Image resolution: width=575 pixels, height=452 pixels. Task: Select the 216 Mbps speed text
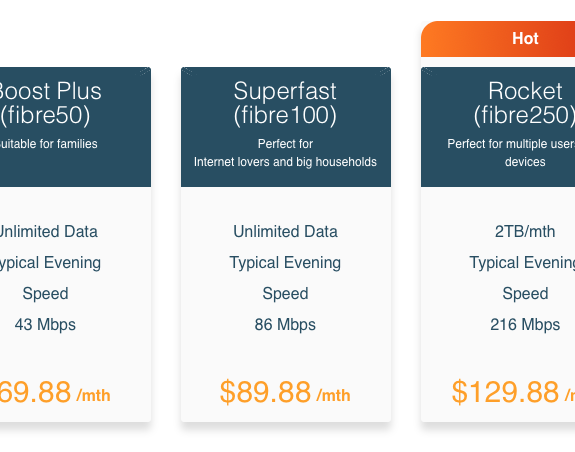point(525,325)
